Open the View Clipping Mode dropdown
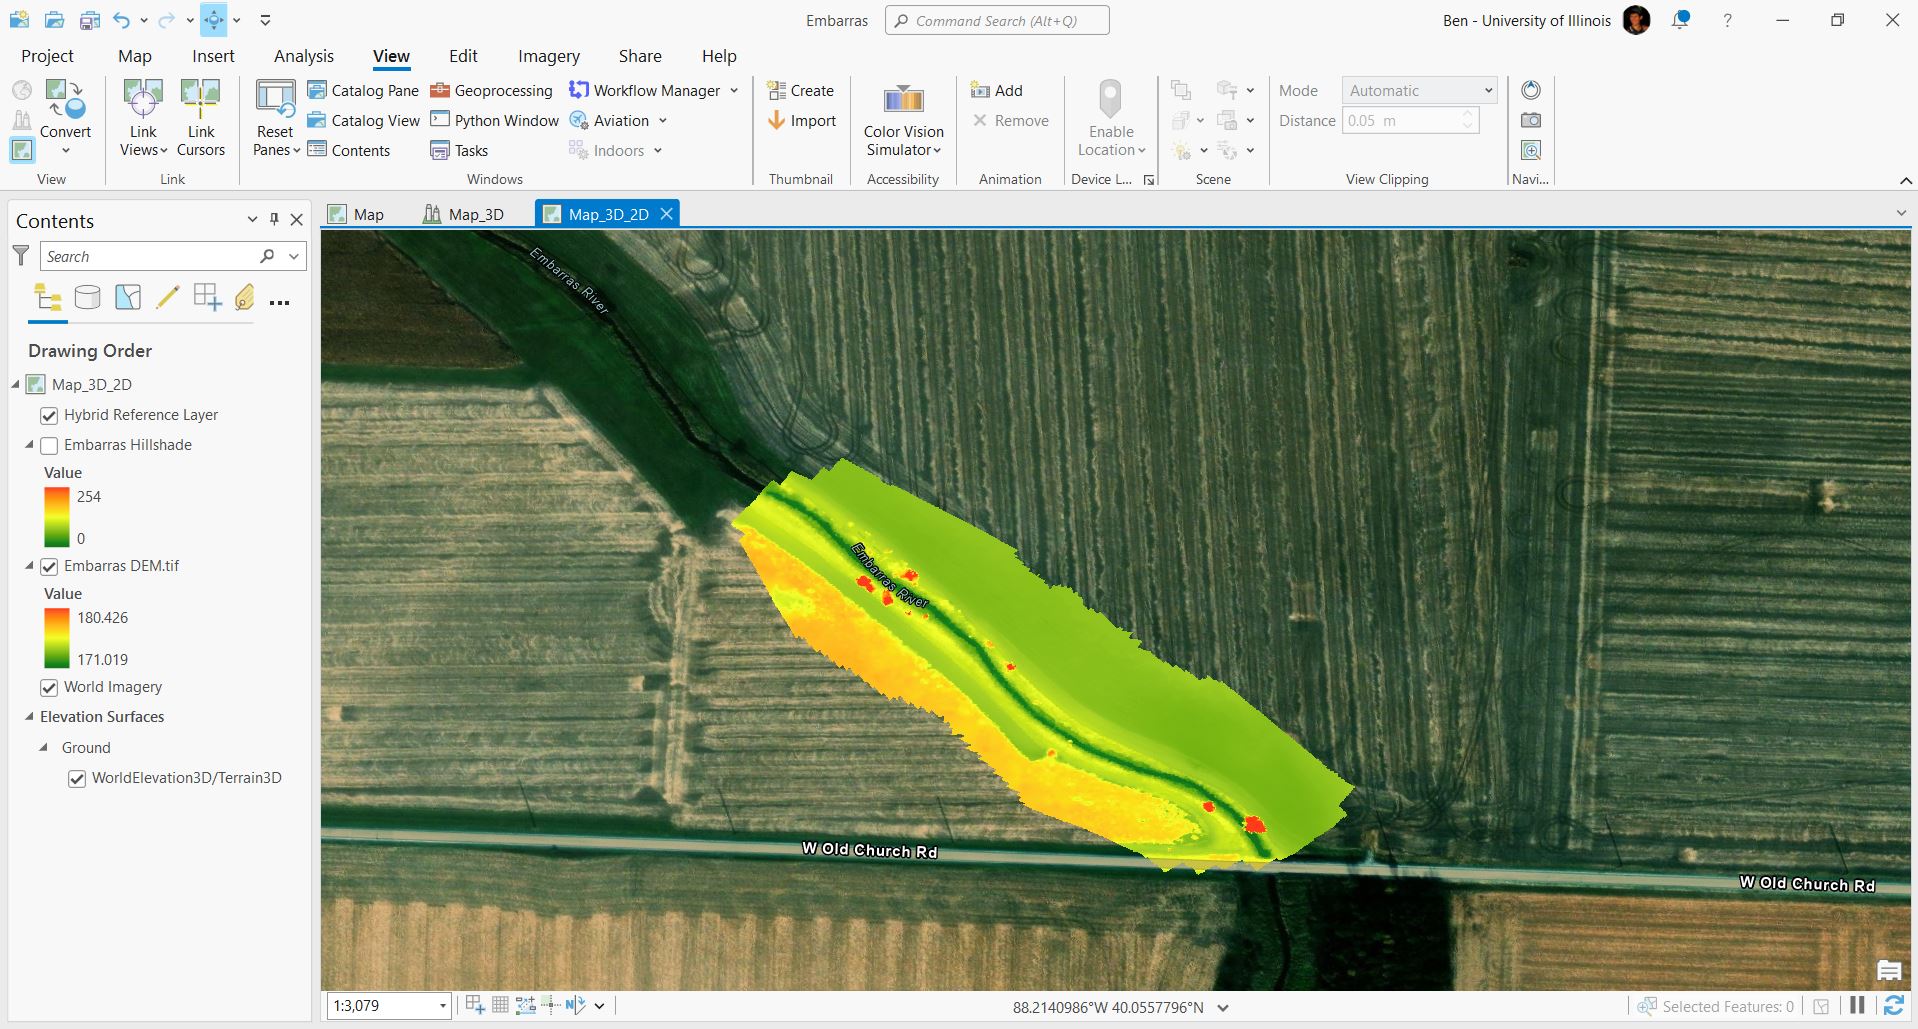 [1418, 90]
